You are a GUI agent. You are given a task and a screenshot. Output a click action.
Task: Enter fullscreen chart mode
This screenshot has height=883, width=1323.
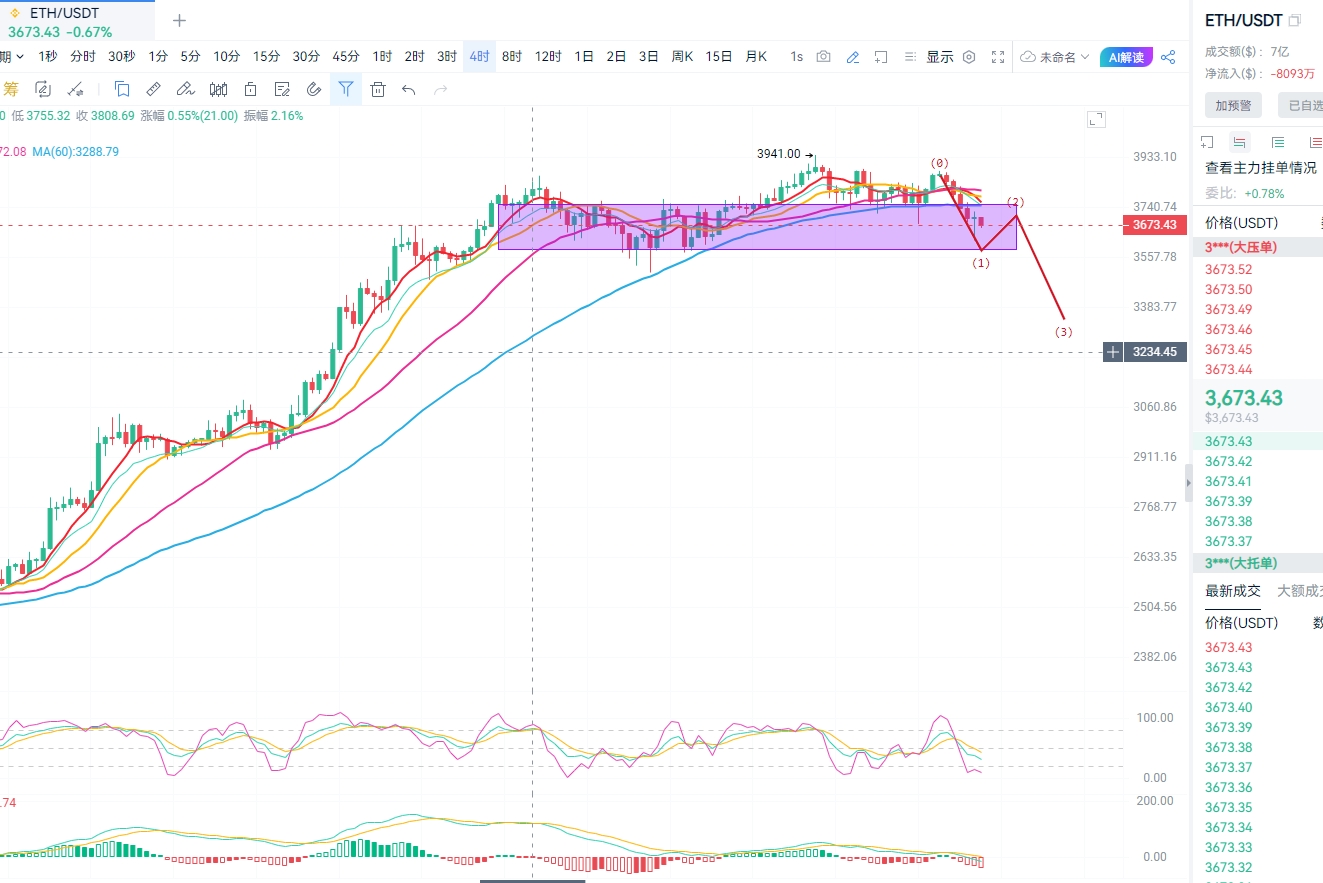click(x=997, y=57)
